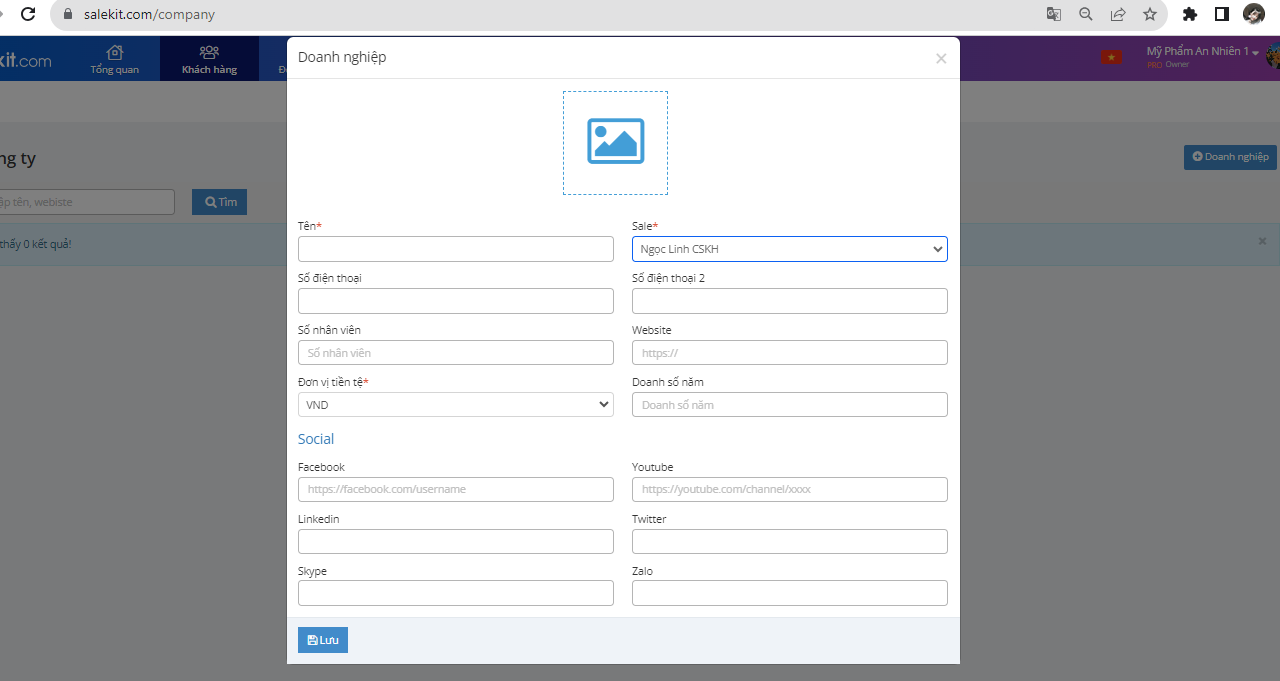Click the Tìm search button
This screenshot has height=681, width=1280.
click(219, 202)
